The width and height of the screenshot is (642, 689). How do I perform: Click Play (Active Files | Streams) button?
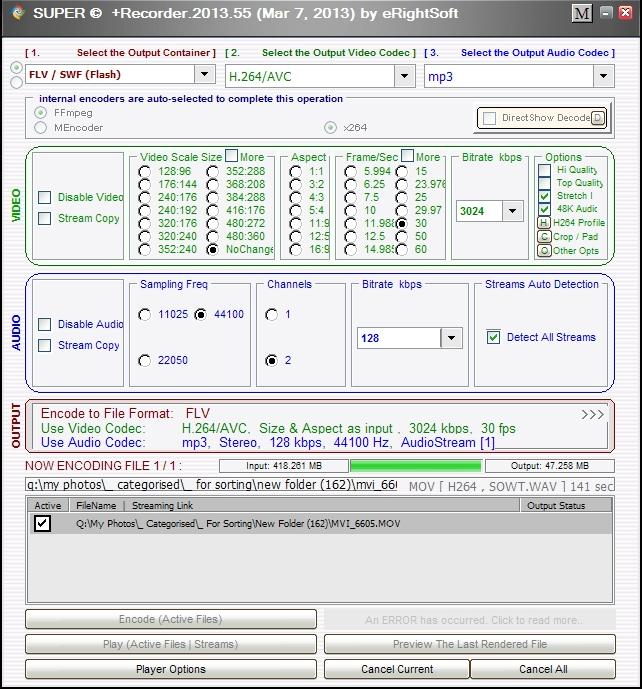pyautogui.click(x=170, y=644)
